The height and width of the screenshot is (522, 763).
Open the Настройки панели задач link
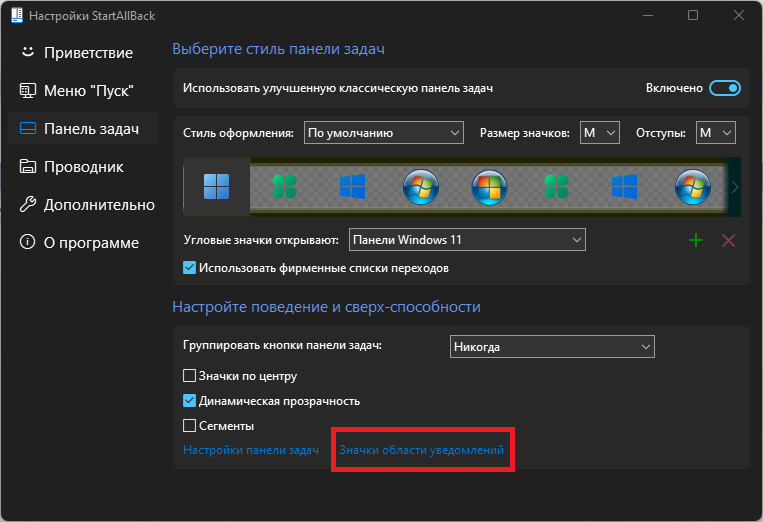[x=251, y=450]
